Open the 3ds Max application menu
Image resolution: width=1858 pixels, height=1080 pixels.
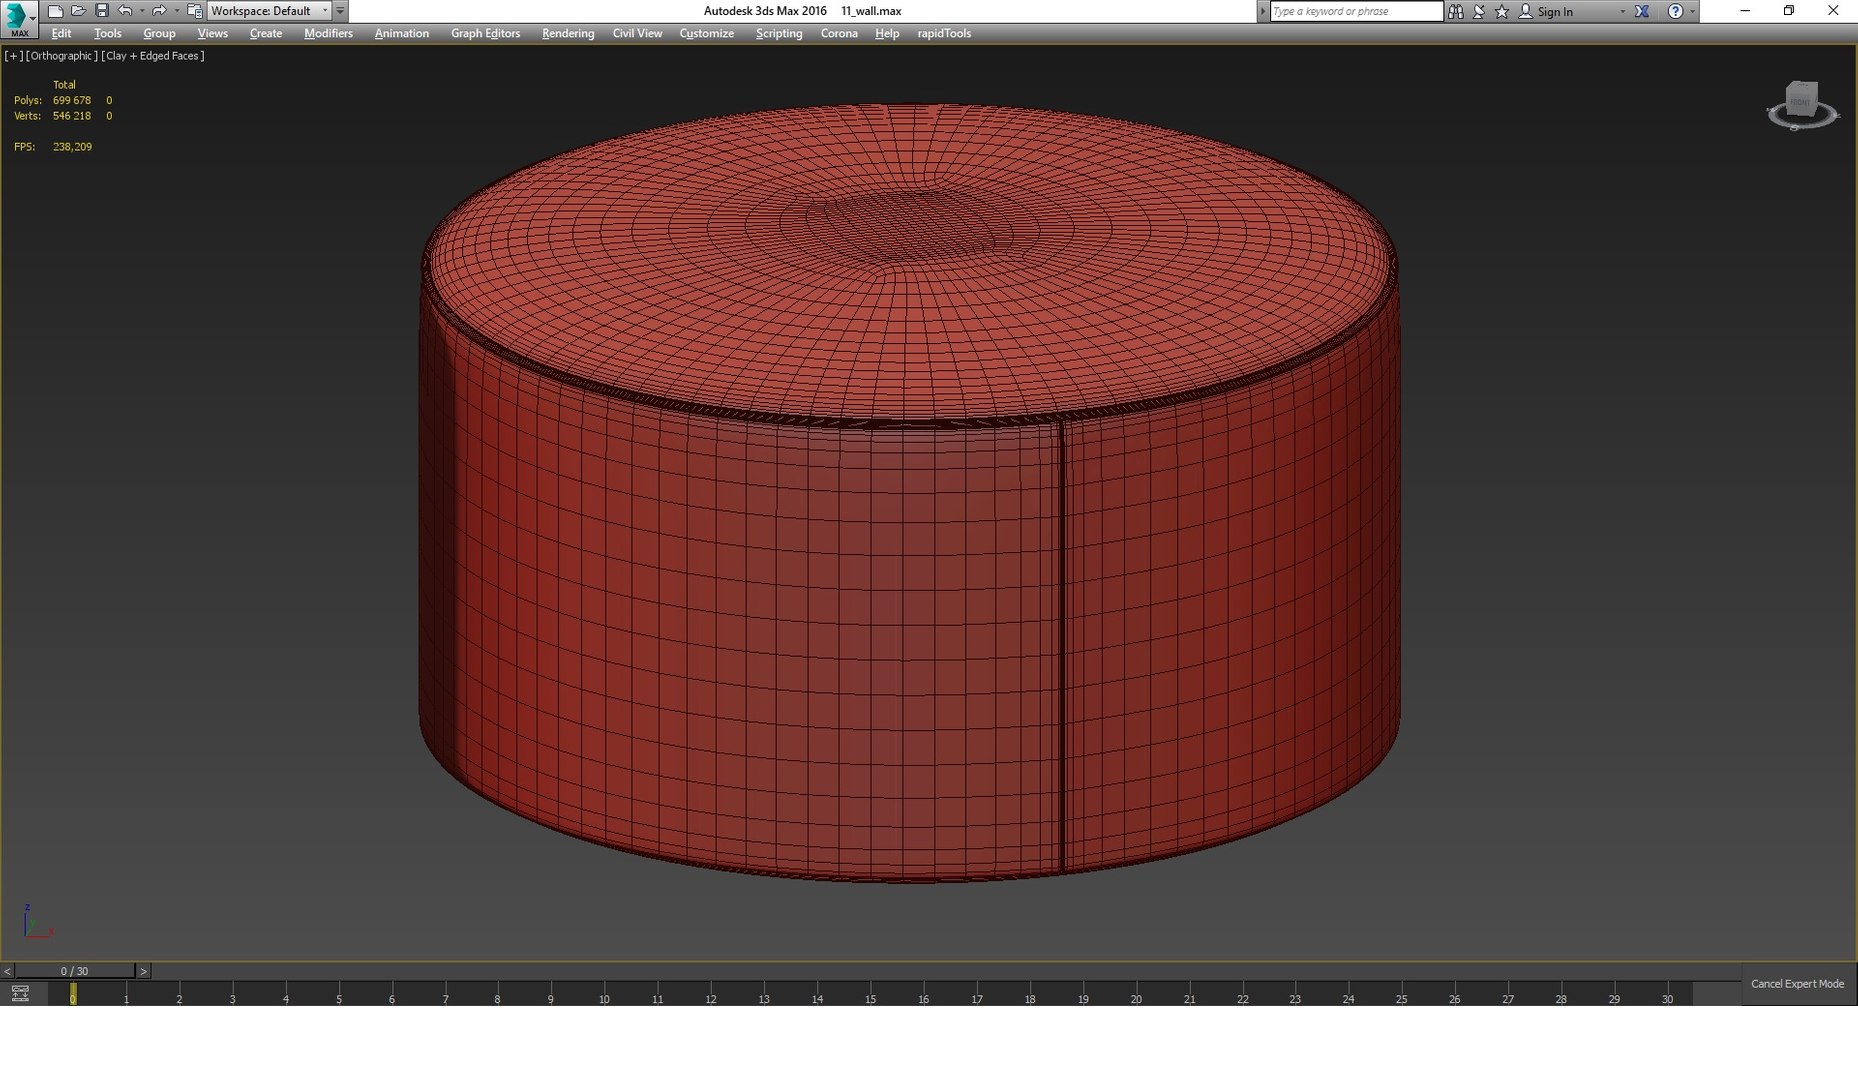[x=19, y=19]
